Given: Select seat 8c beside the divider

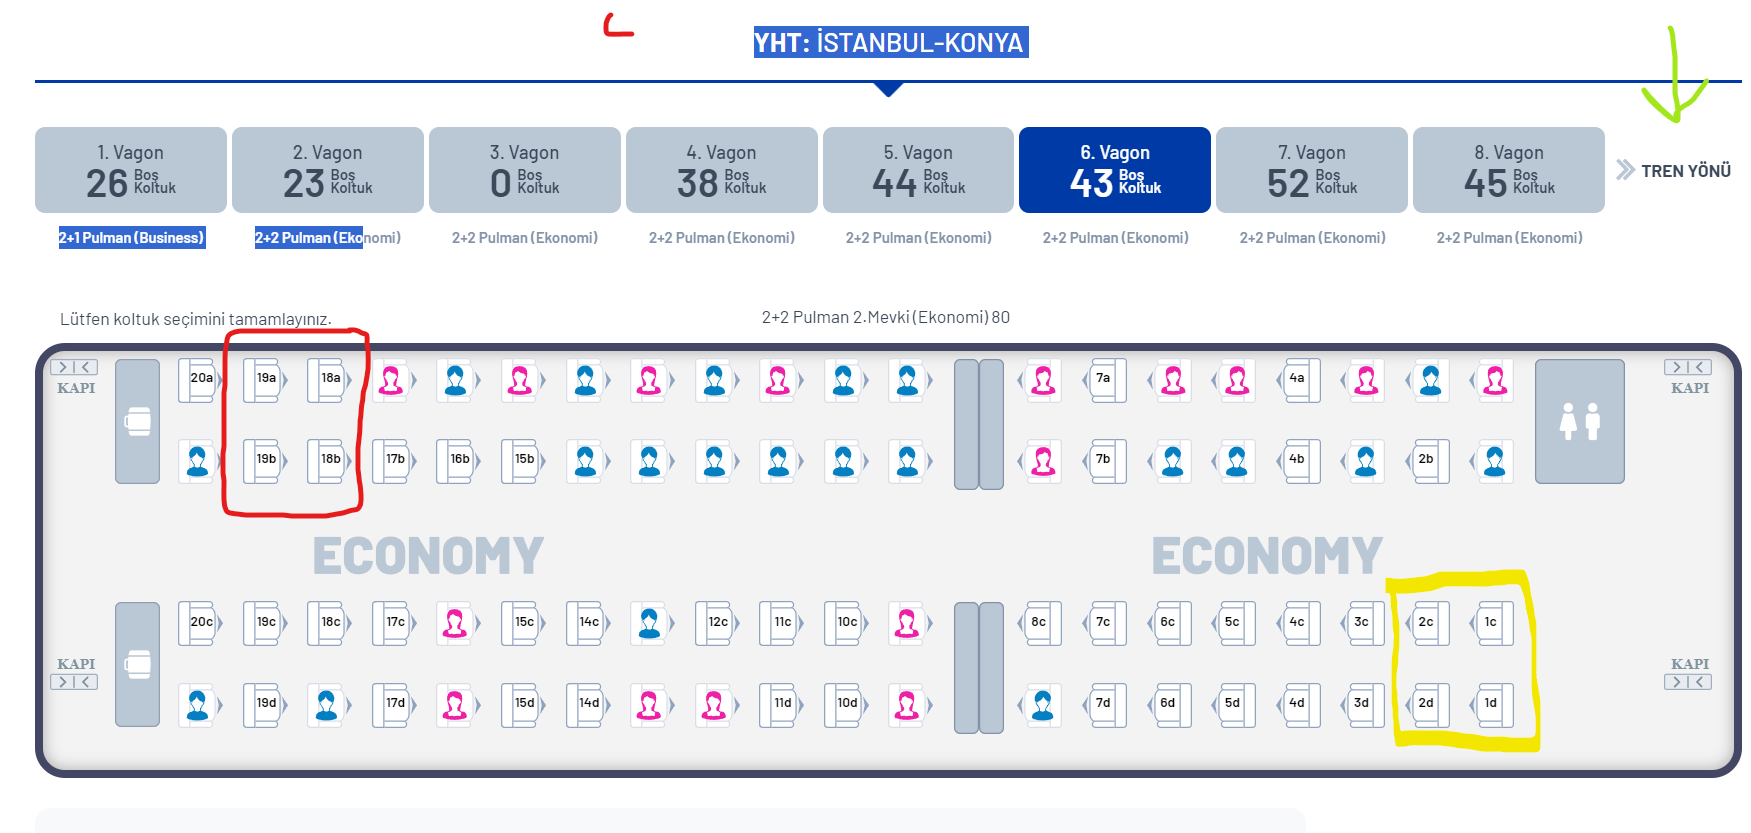Looking at the screenshot, I should click(1038, 624).
